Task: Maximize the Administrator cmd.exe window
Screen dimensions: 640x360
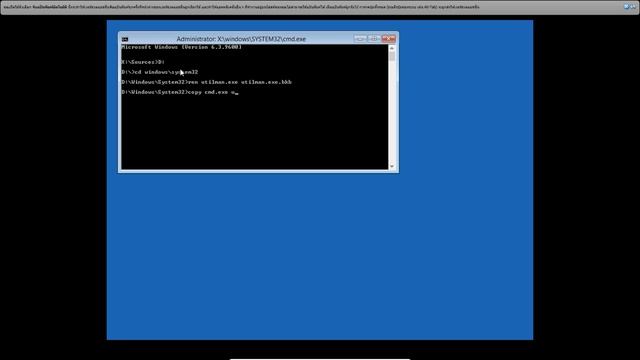Action: click(373, 38)
